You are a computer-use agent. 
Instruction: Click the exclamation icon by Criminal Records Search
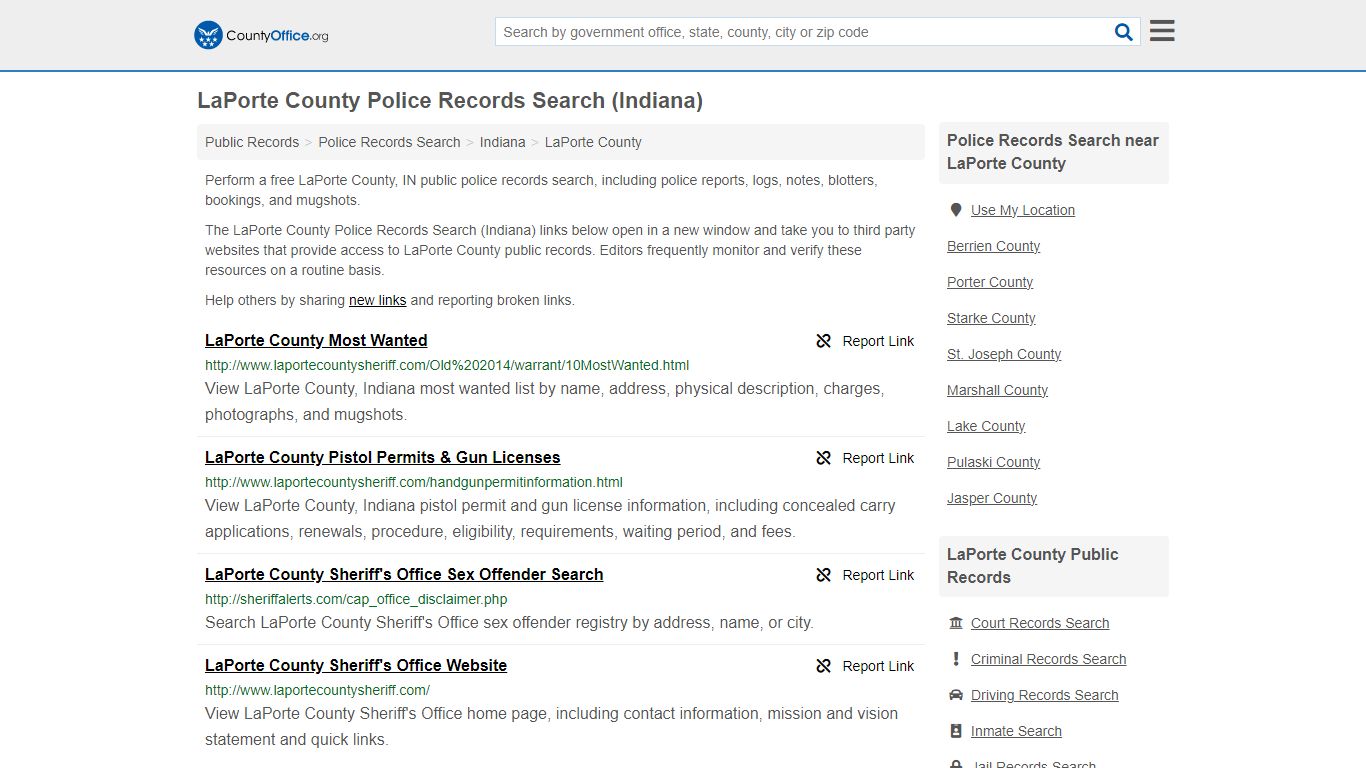pos(956,659)
